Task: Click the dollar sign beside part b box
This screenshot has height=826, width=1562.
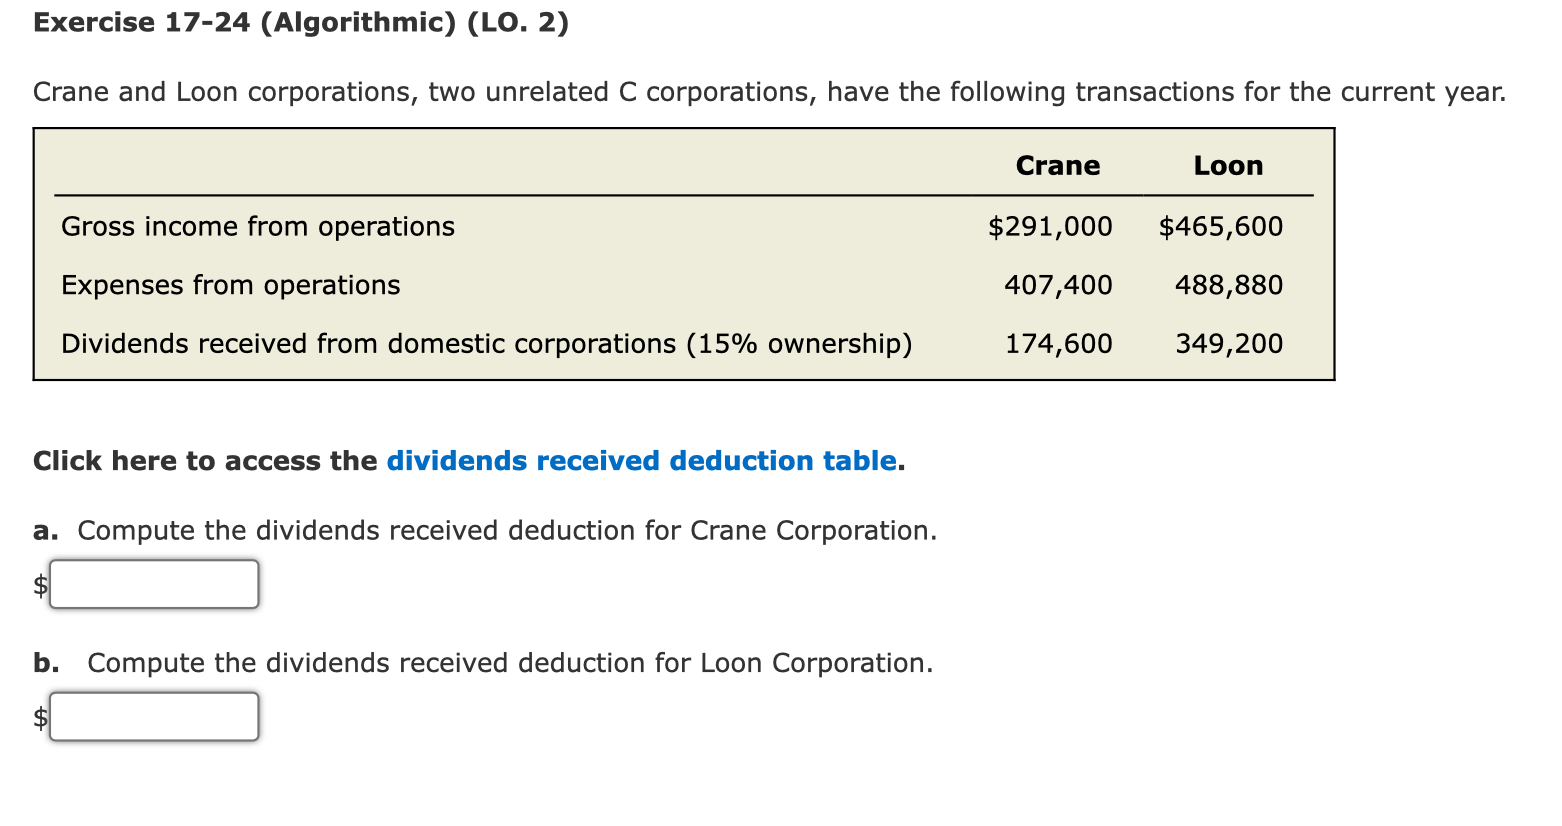Action: point(39,716)
